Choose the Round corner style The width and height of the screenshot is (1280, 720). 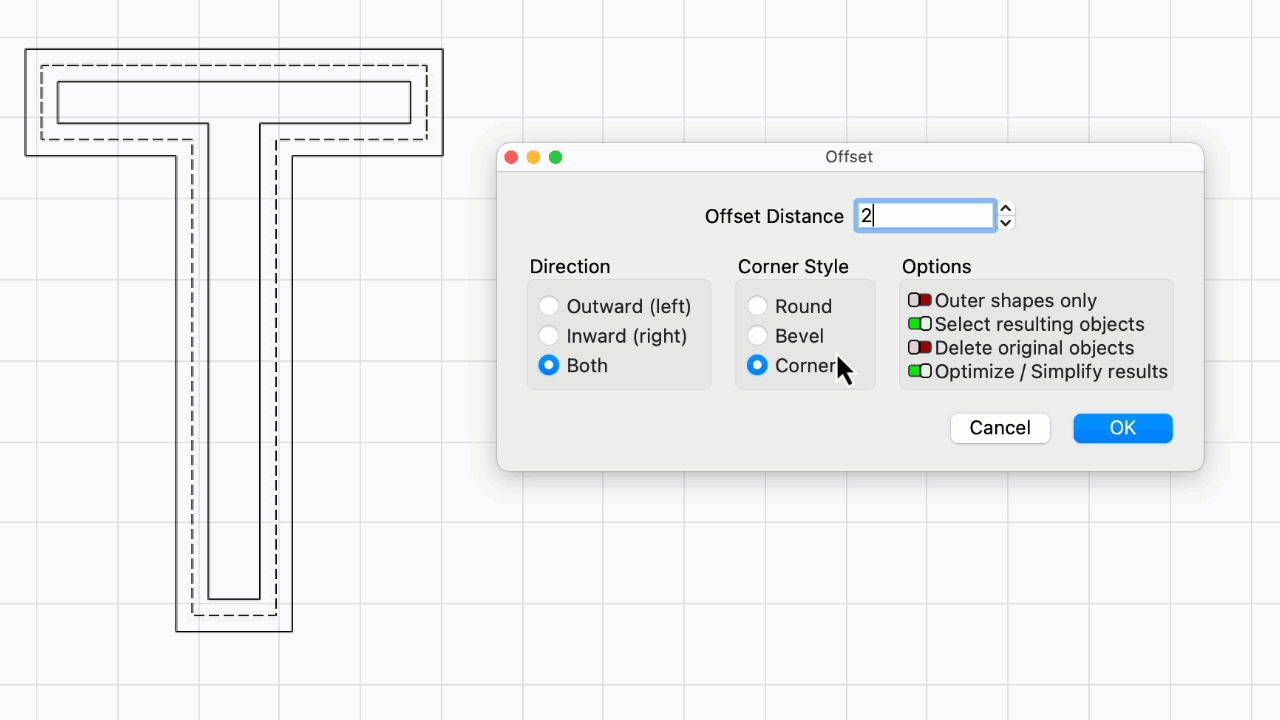[x=757, y=306]
